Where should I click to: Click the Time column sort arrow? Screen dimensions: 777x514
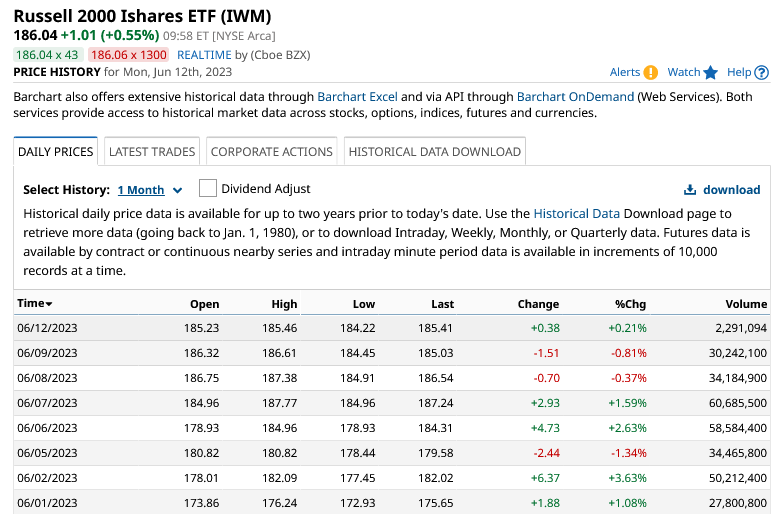pyautogui.click(x=49, y=304)
